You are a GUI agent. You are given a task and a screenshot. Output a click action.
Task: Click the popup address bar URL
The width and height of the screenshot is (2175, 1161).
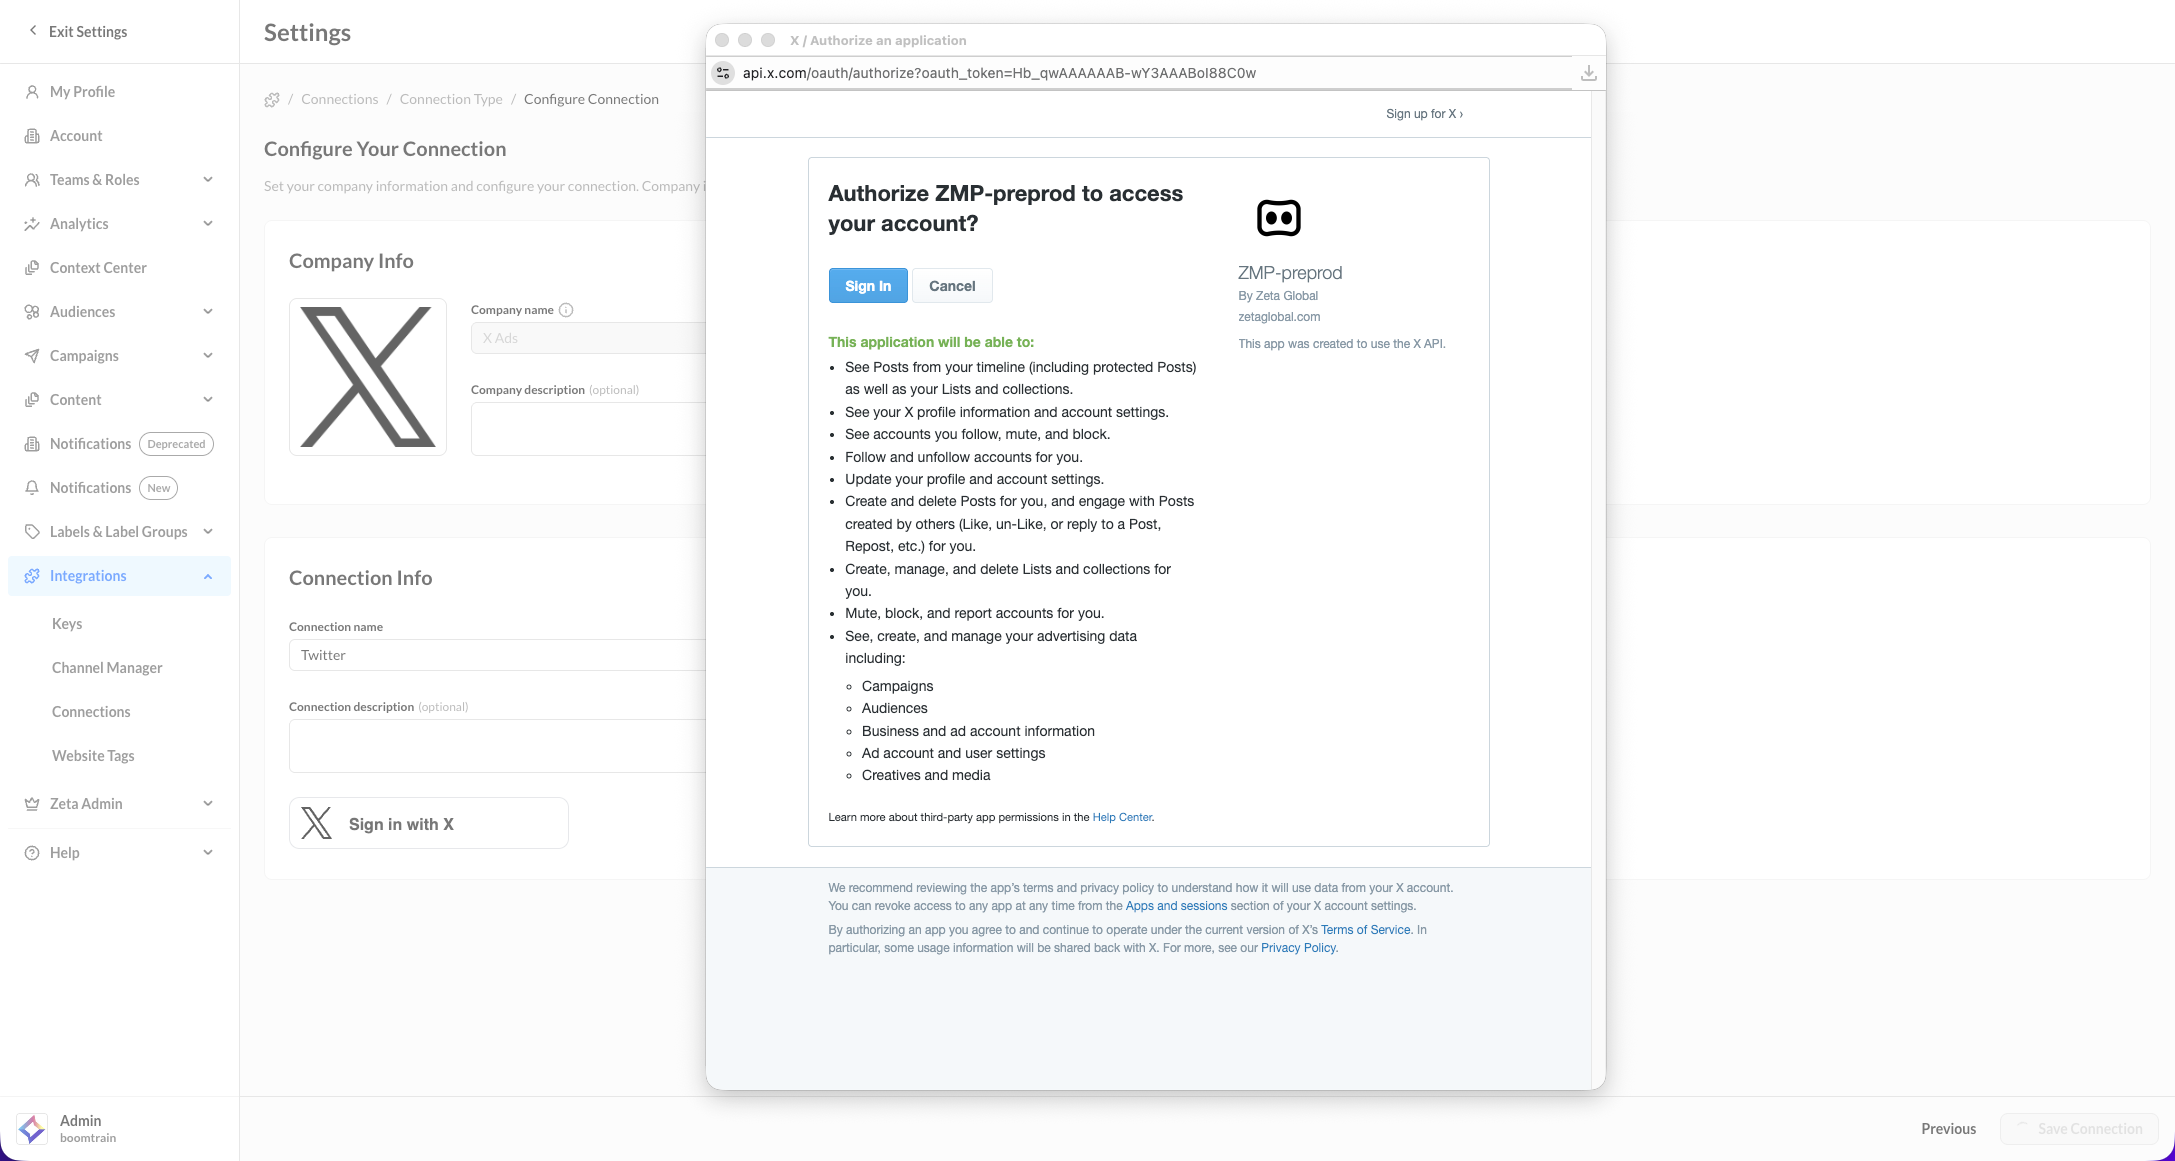pos(999,73)
